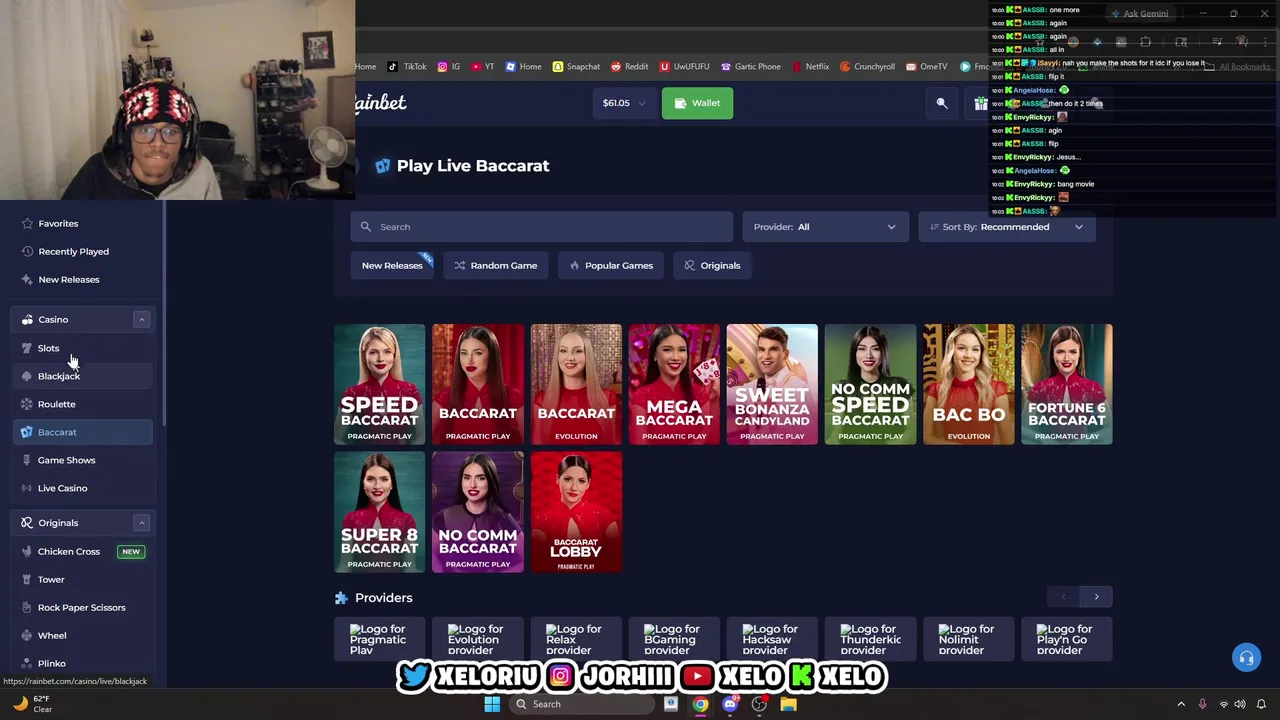Open Sort By: Recommended dropdown
The image size is (1280, 720).
[x=1006, y=227]
